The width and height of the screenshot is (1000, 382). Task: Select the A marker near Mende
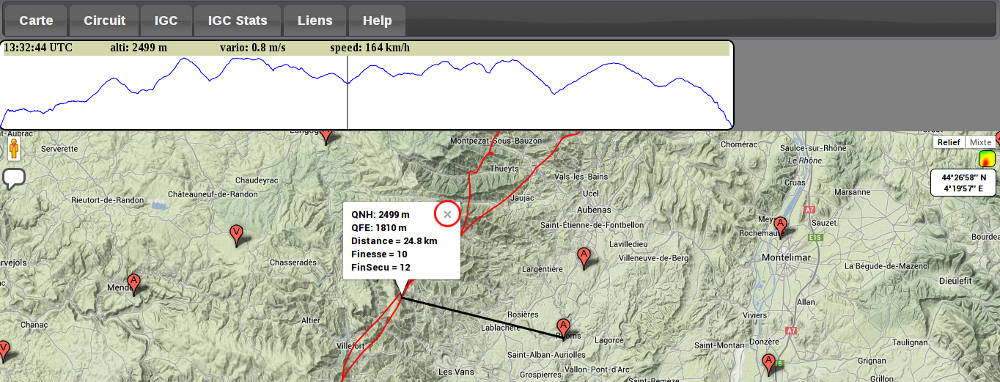(133, 283)
